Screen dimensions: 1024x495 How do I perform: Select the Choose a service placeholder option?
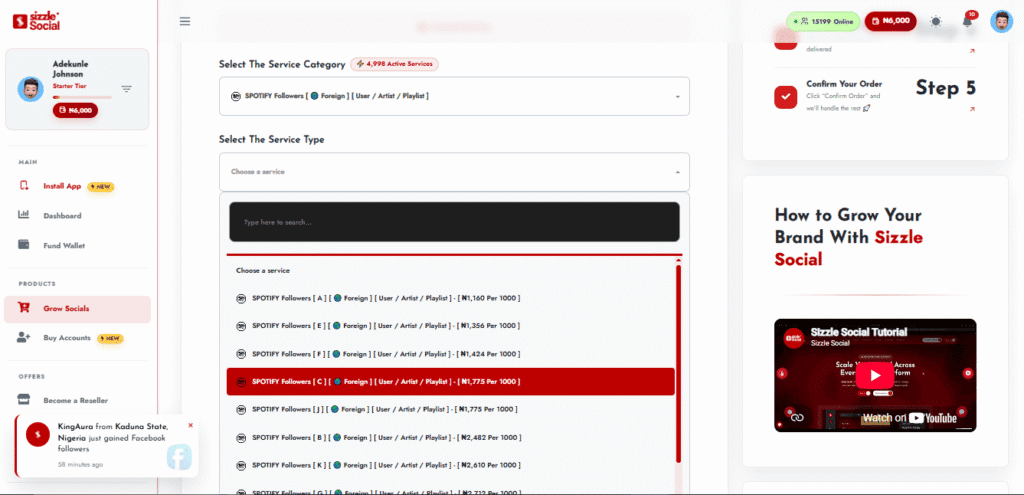pos(451,270)
